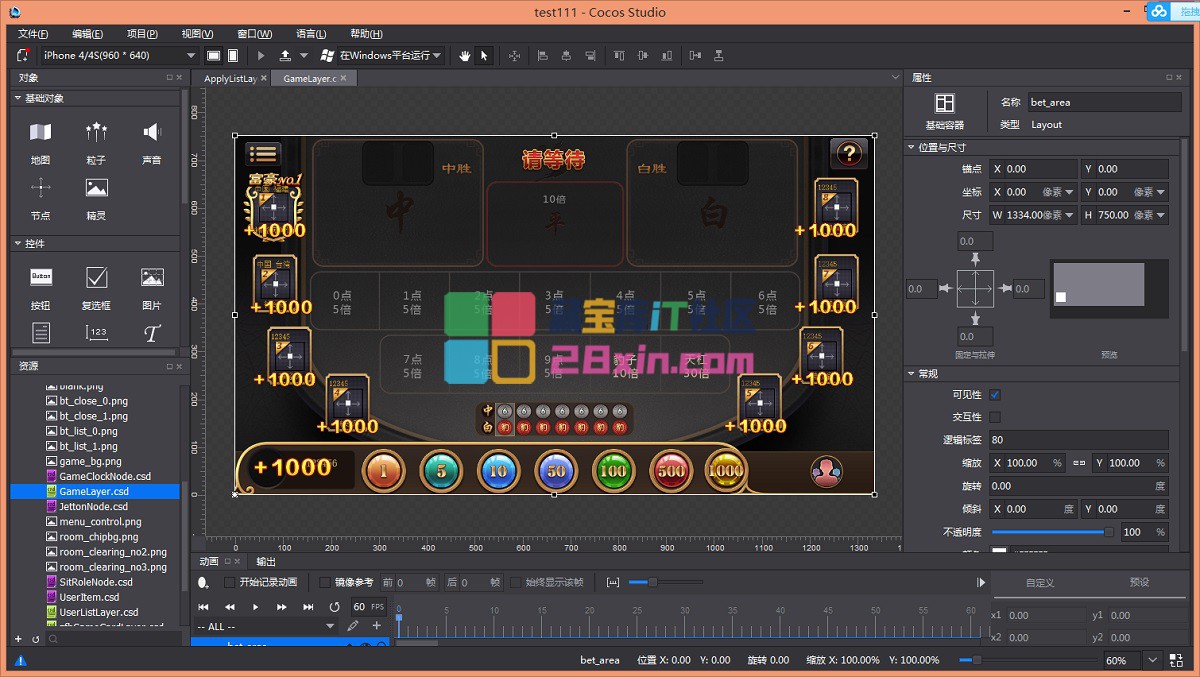Switch canvas to portrait orientation
Image resolution: width=1200 pixels, height=677 pixels.
pyautogui.click(x=233, y=56)
